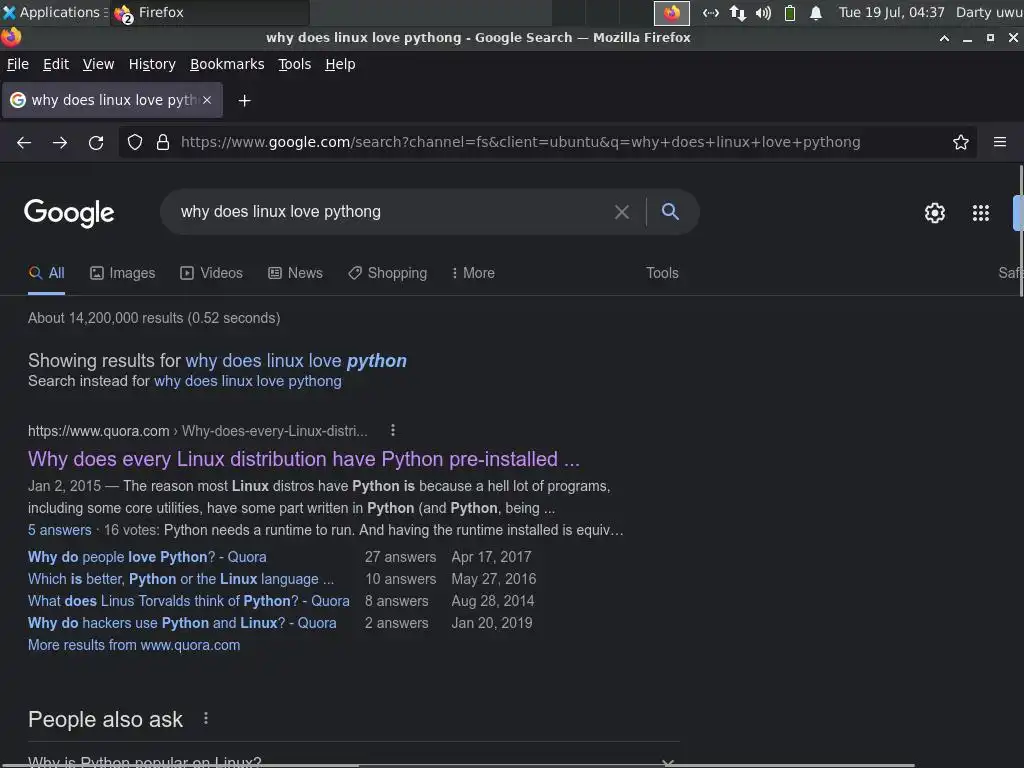Open corrected 'why does linux love python' link
Screen dimensions: 1024x768
tap(296, 360)
